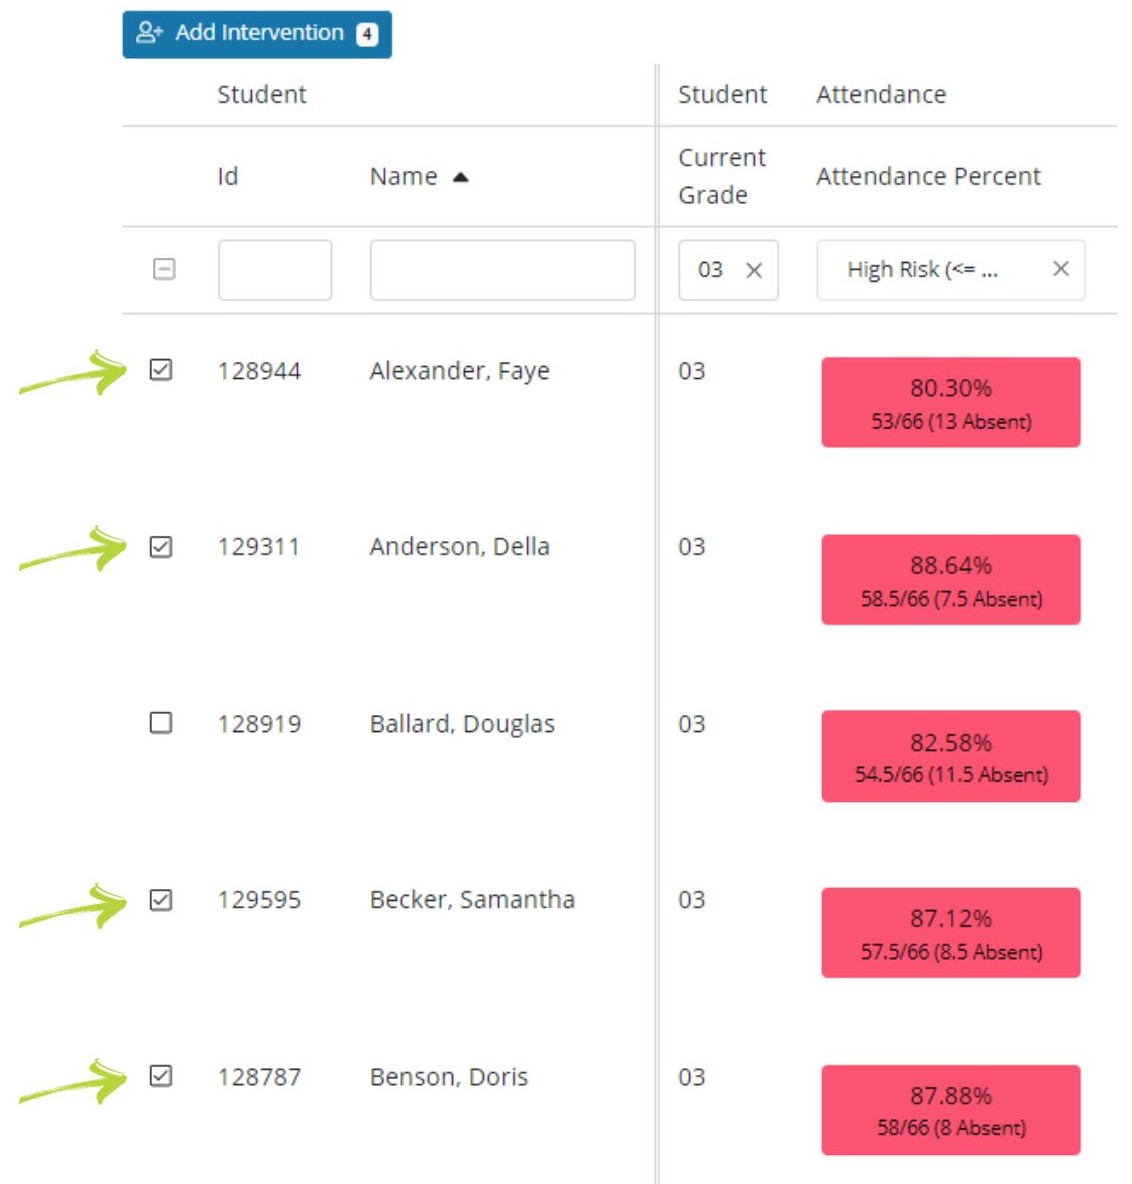The height and width of the screenshot is (1184, 1132).
Task: Clear the Current Grade 03 filter
Action: pyautogui.click(x=754, y=270)
